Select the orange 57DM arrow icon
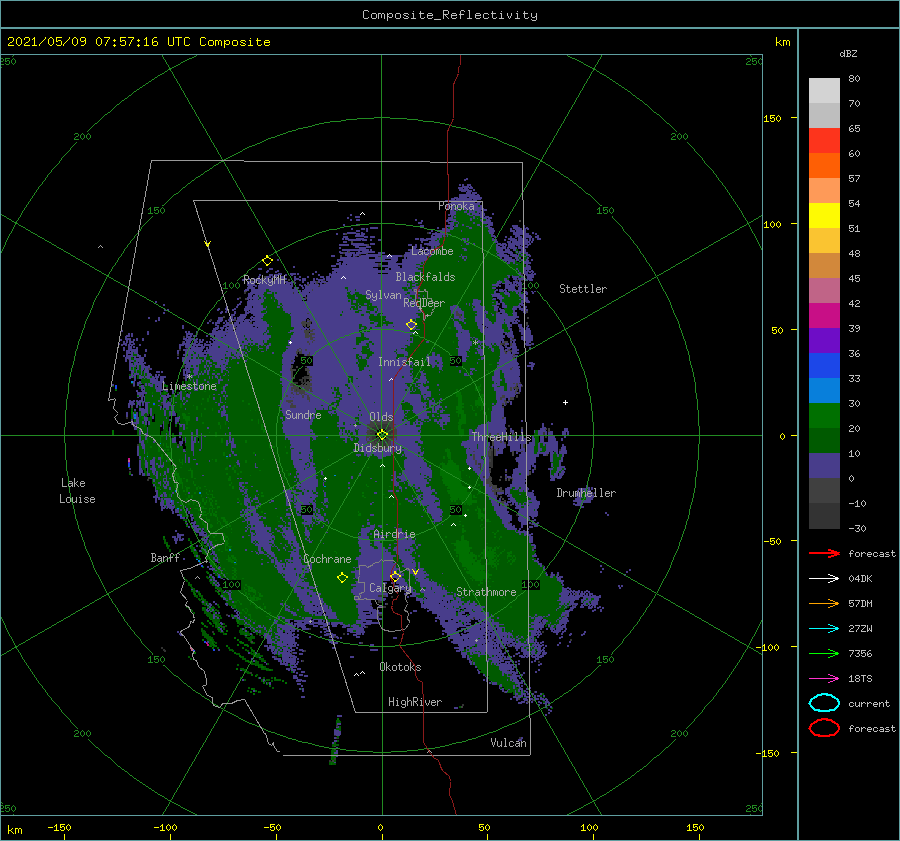Viewport: 900px width, 841px height. point(824,603)
